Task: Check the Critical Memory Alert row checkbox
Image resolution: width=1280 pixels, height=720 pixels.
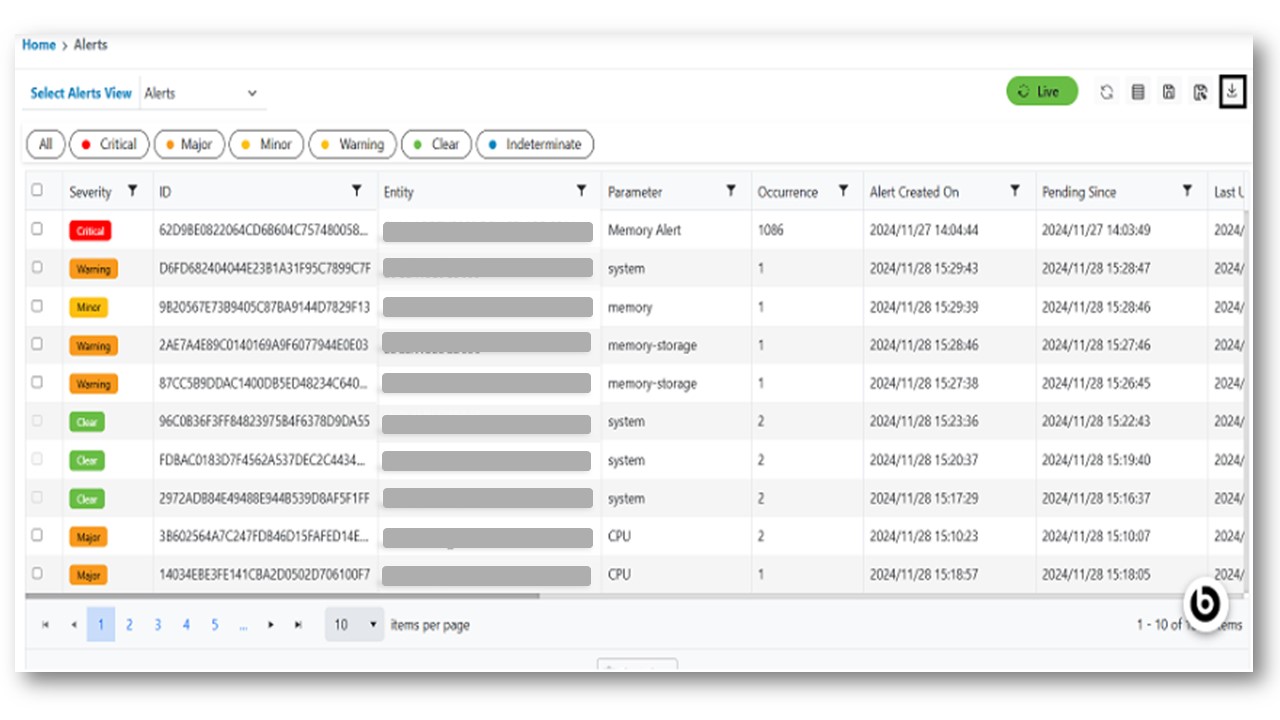Action: pos(37,229)
